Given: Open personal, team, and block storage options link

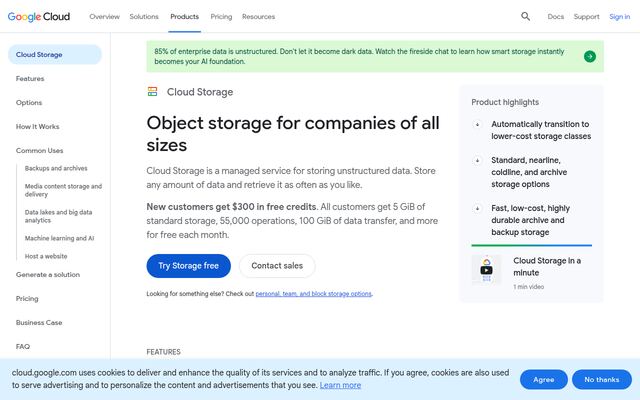Looking at the screenshot, I should (x=313, y=294).
